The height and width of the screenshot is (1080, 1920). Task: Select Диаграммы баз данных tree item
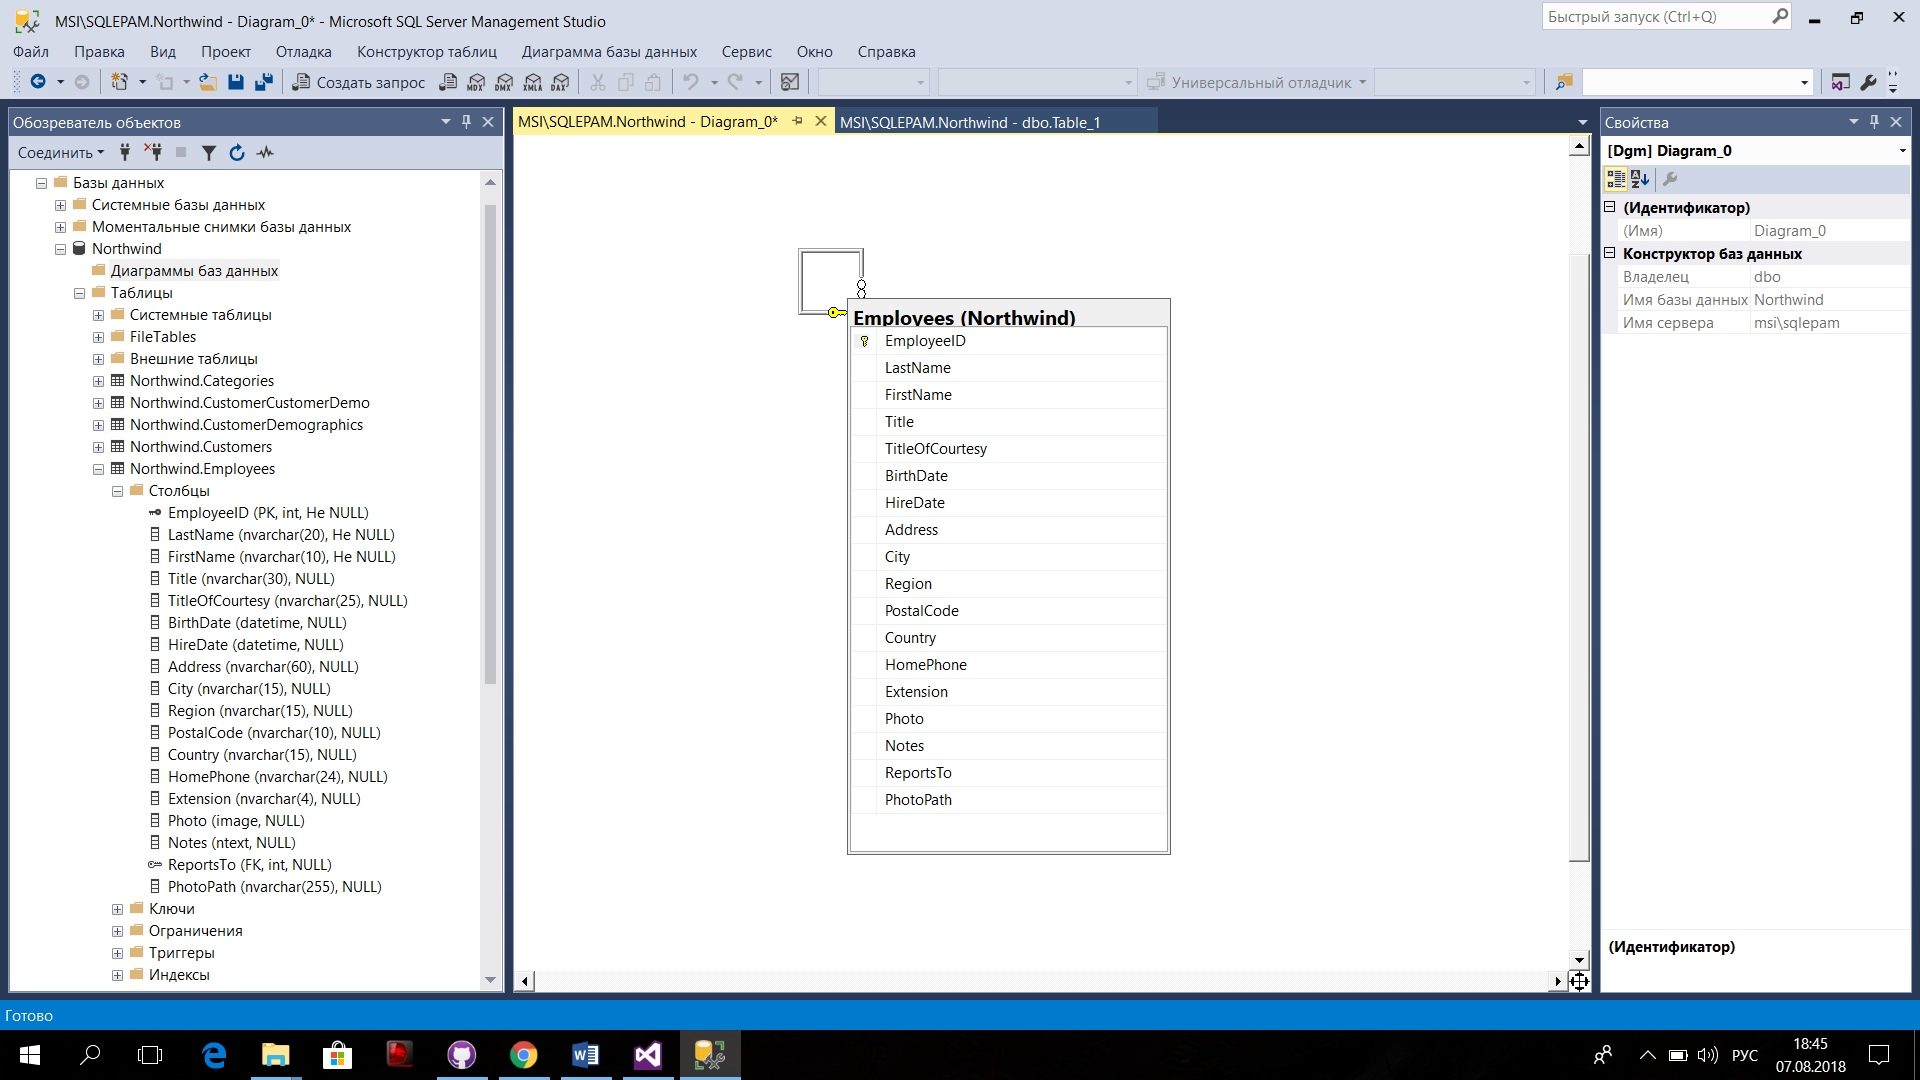pyautogui.click(x=194, y=271)
